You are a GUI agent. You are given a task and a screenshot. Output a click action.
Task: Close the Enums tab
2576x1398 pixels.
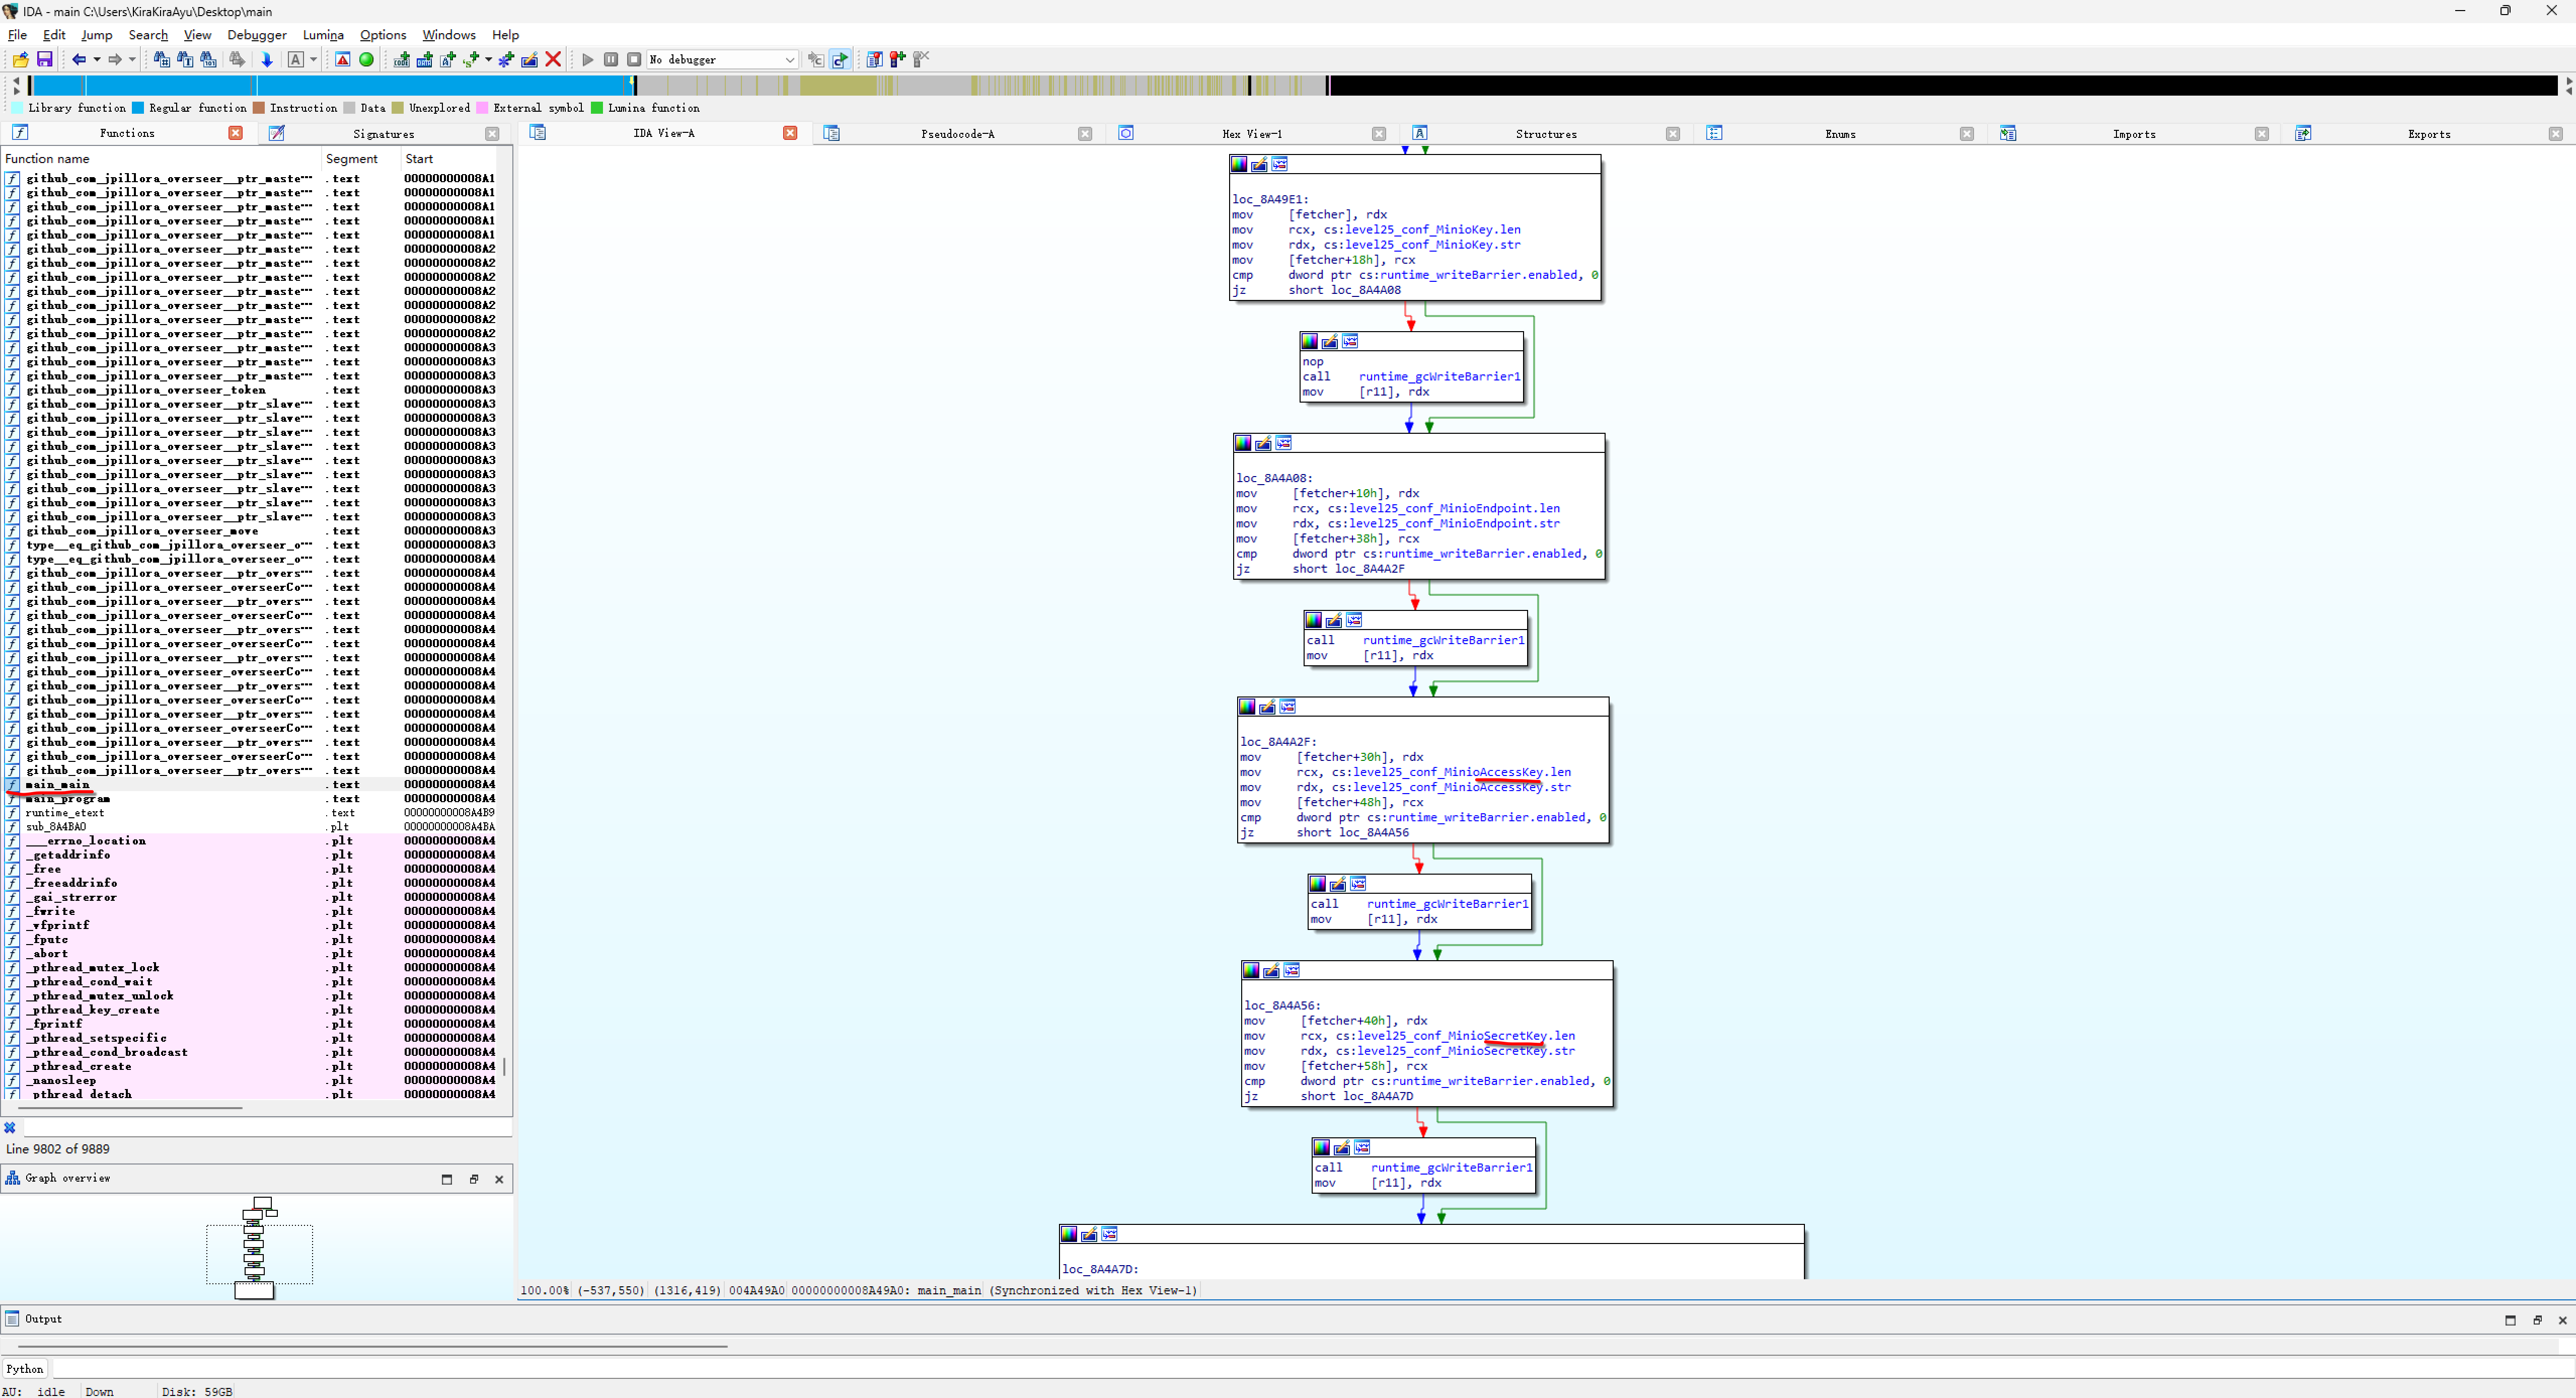pyautogui.click(x=1966, y=134)
